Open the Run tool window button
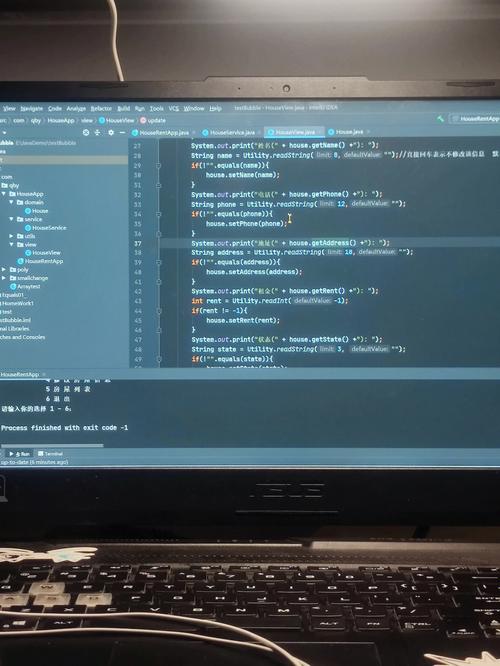The width and height of the screenshot is (500, 666). (20, 454)
